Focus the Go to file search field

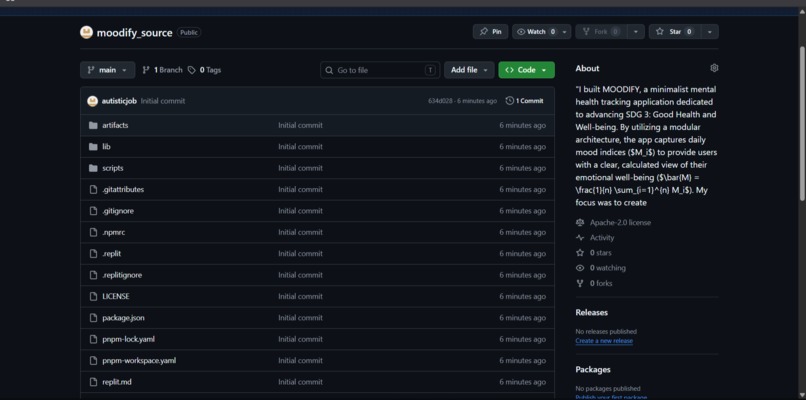pyautogui.click(x=380, y=70)
